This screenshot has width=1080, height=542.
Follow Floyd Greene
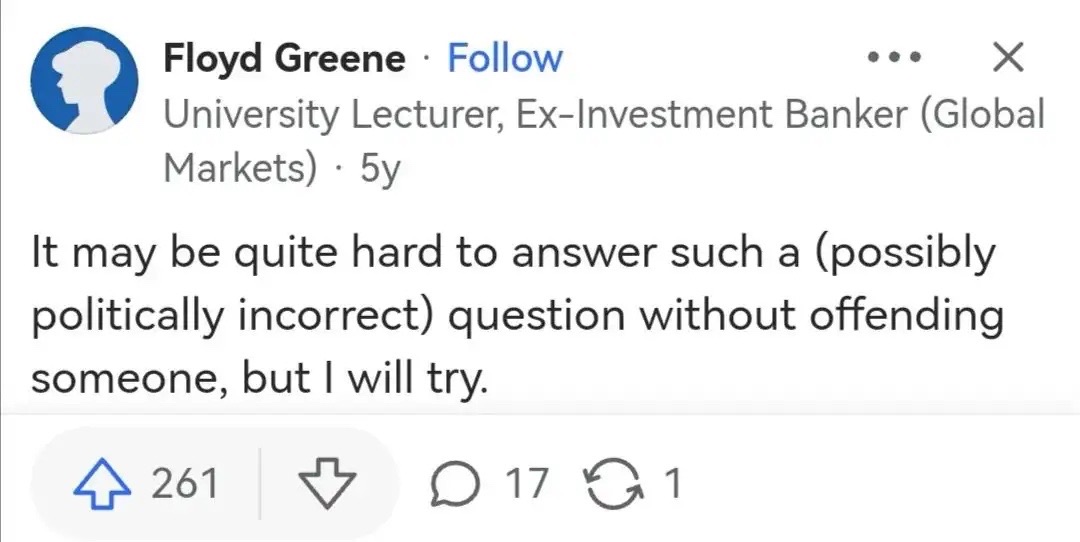pos(504,59)
